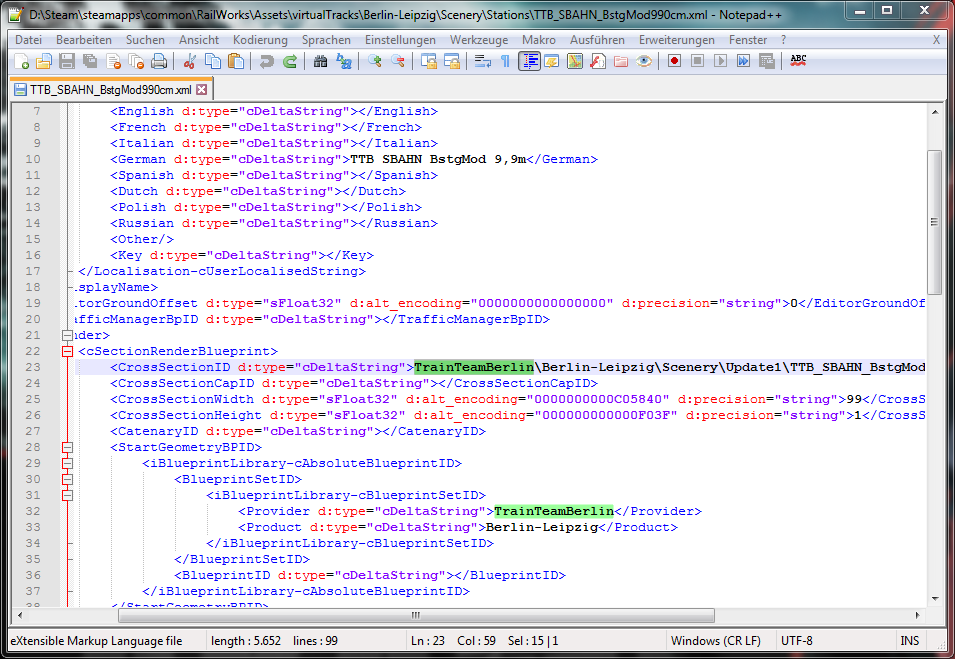Click the Print icon in toolbar
Image resolution: width=955 pixels, height=659 pixels.
click(x=158, y=62)
